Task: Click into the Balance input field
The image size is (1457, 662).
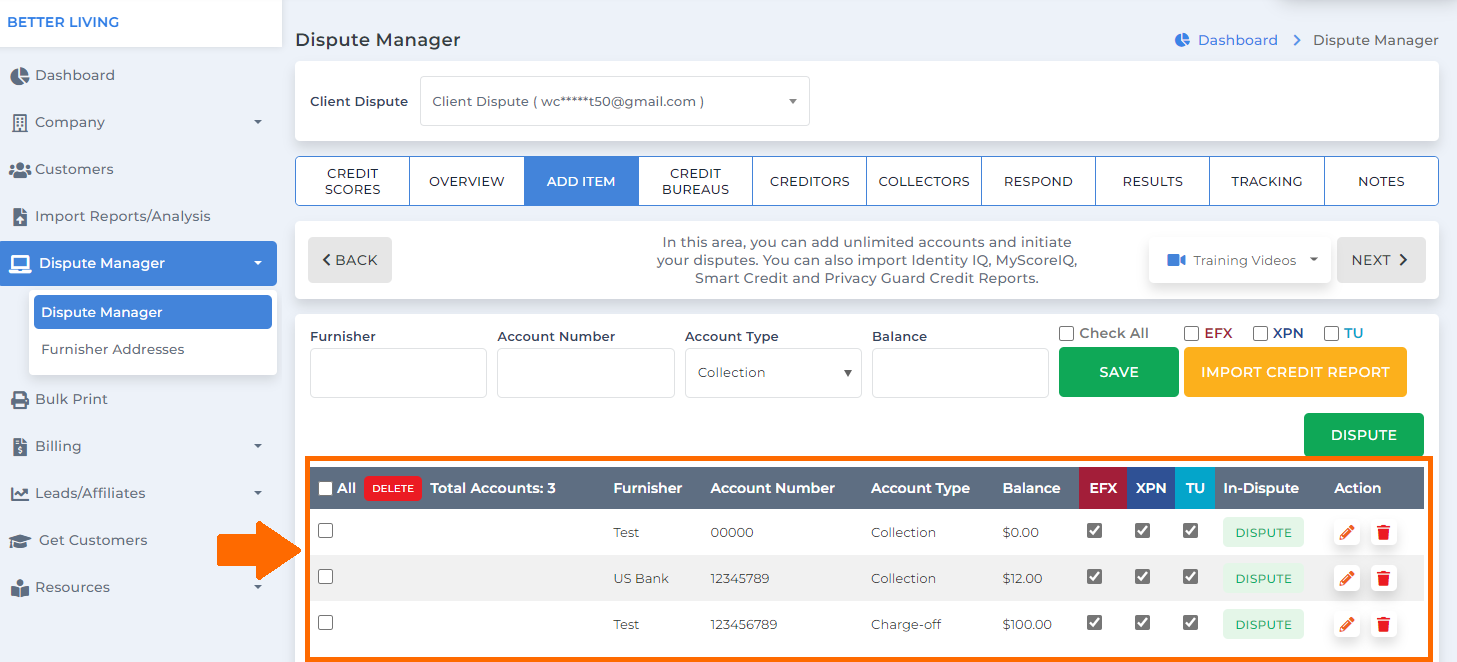Action: (960, 373)
